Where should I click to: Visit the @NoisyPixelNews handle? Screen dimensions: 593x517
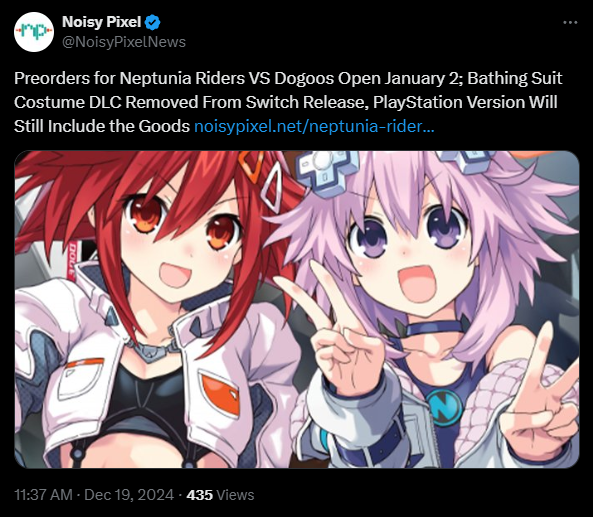pos(124,42)
